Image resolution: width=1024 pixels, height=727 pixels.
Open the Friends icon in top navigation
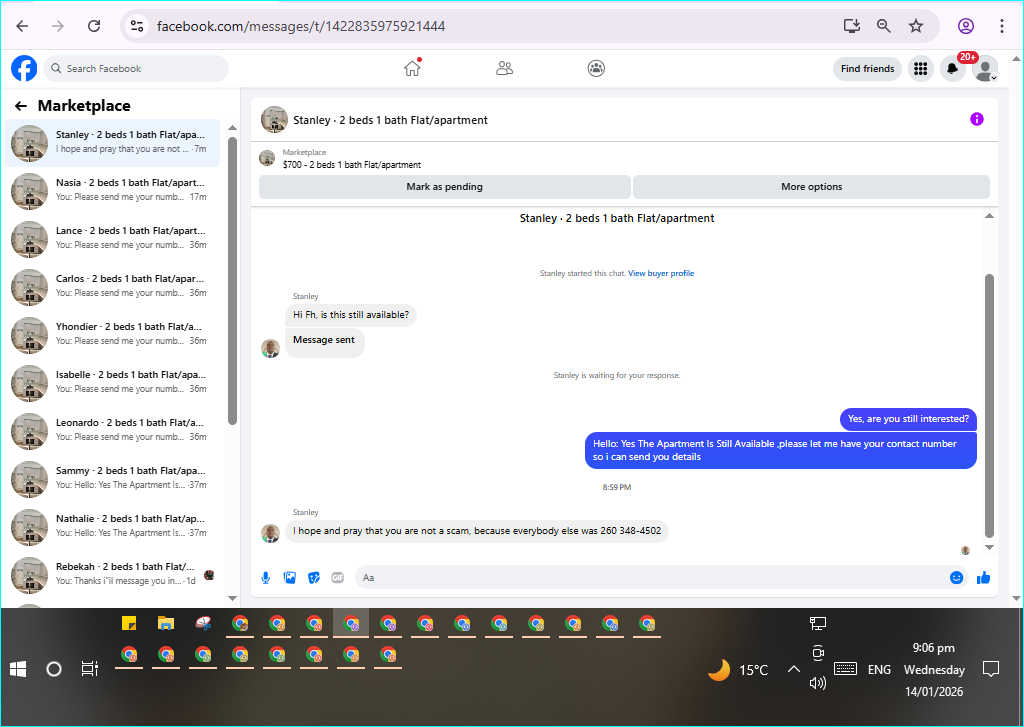(504, 68)
